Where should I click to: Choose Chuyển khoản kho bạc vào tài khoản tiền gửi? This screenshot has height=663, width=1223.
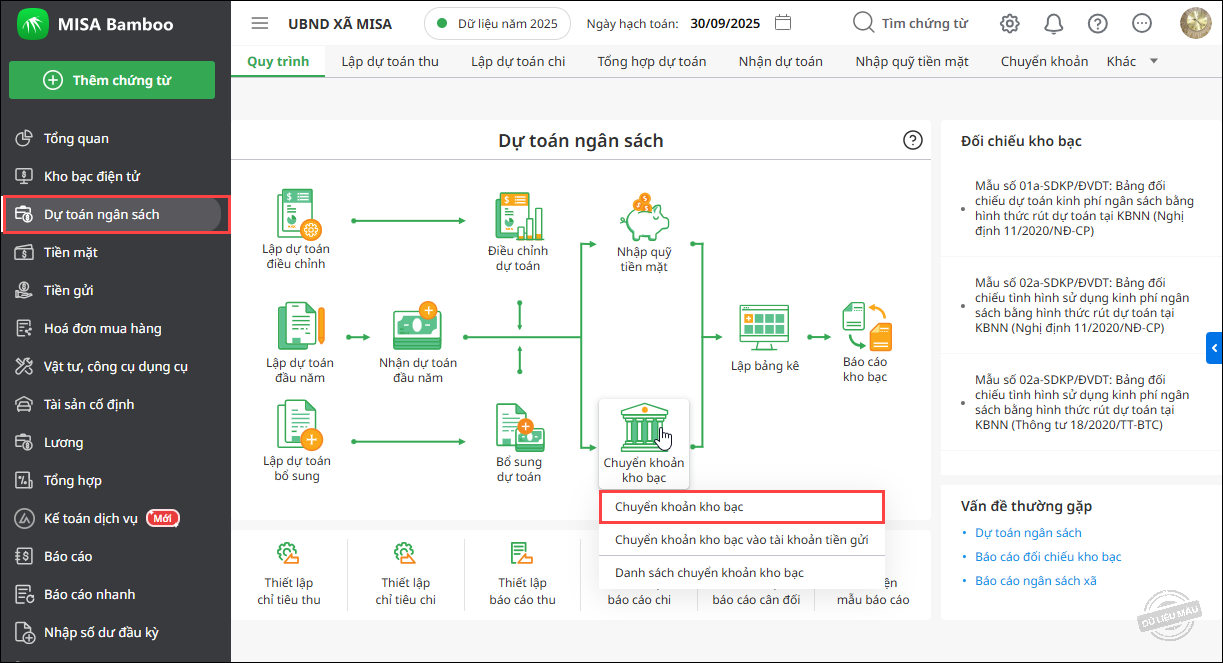click(741, 540)
